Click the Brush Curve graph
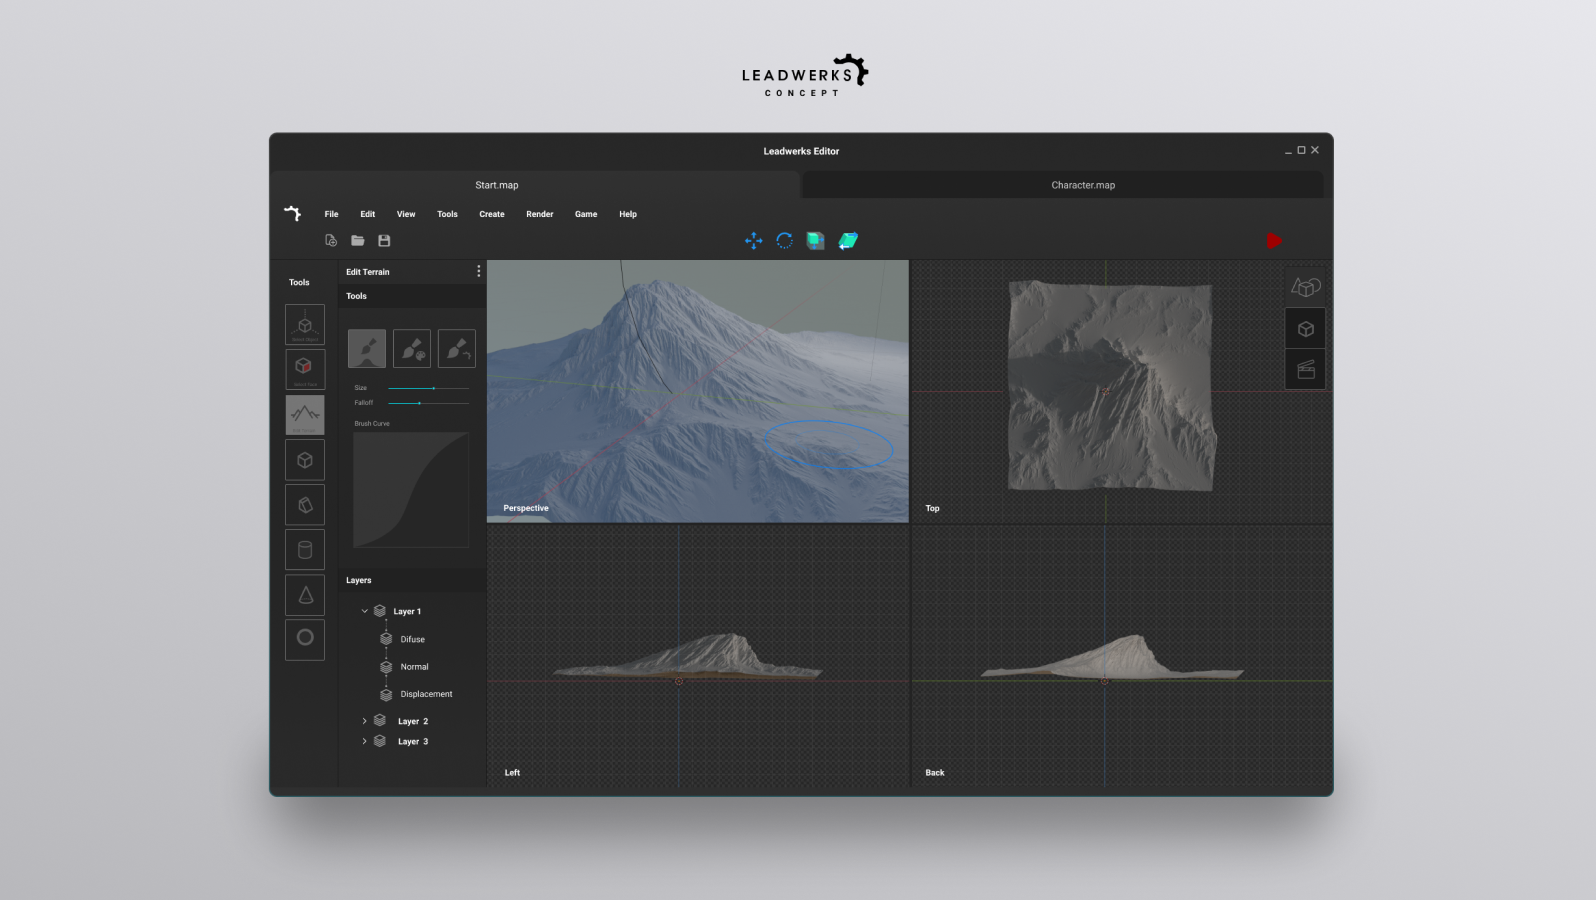1596x900 pixels. coord(411,490)
